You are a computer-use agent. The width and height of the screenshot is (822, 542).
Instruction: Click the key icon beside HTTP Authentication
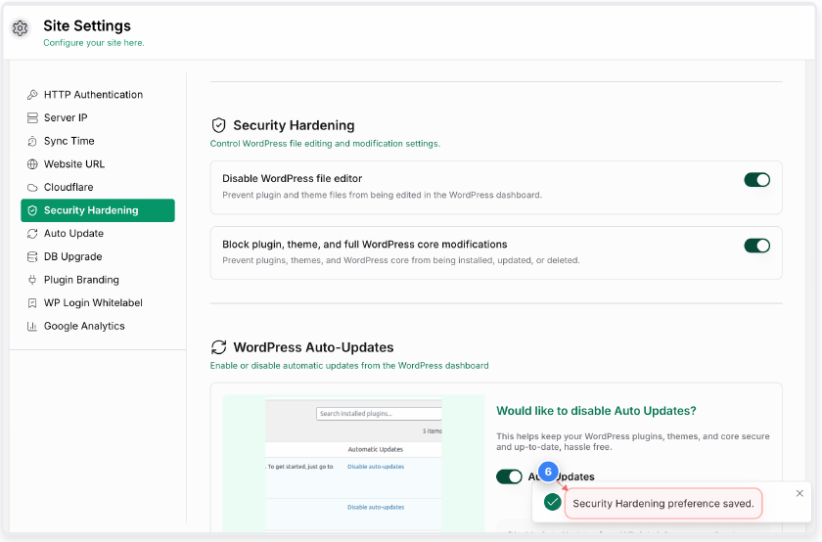click(x=32, y=95)
